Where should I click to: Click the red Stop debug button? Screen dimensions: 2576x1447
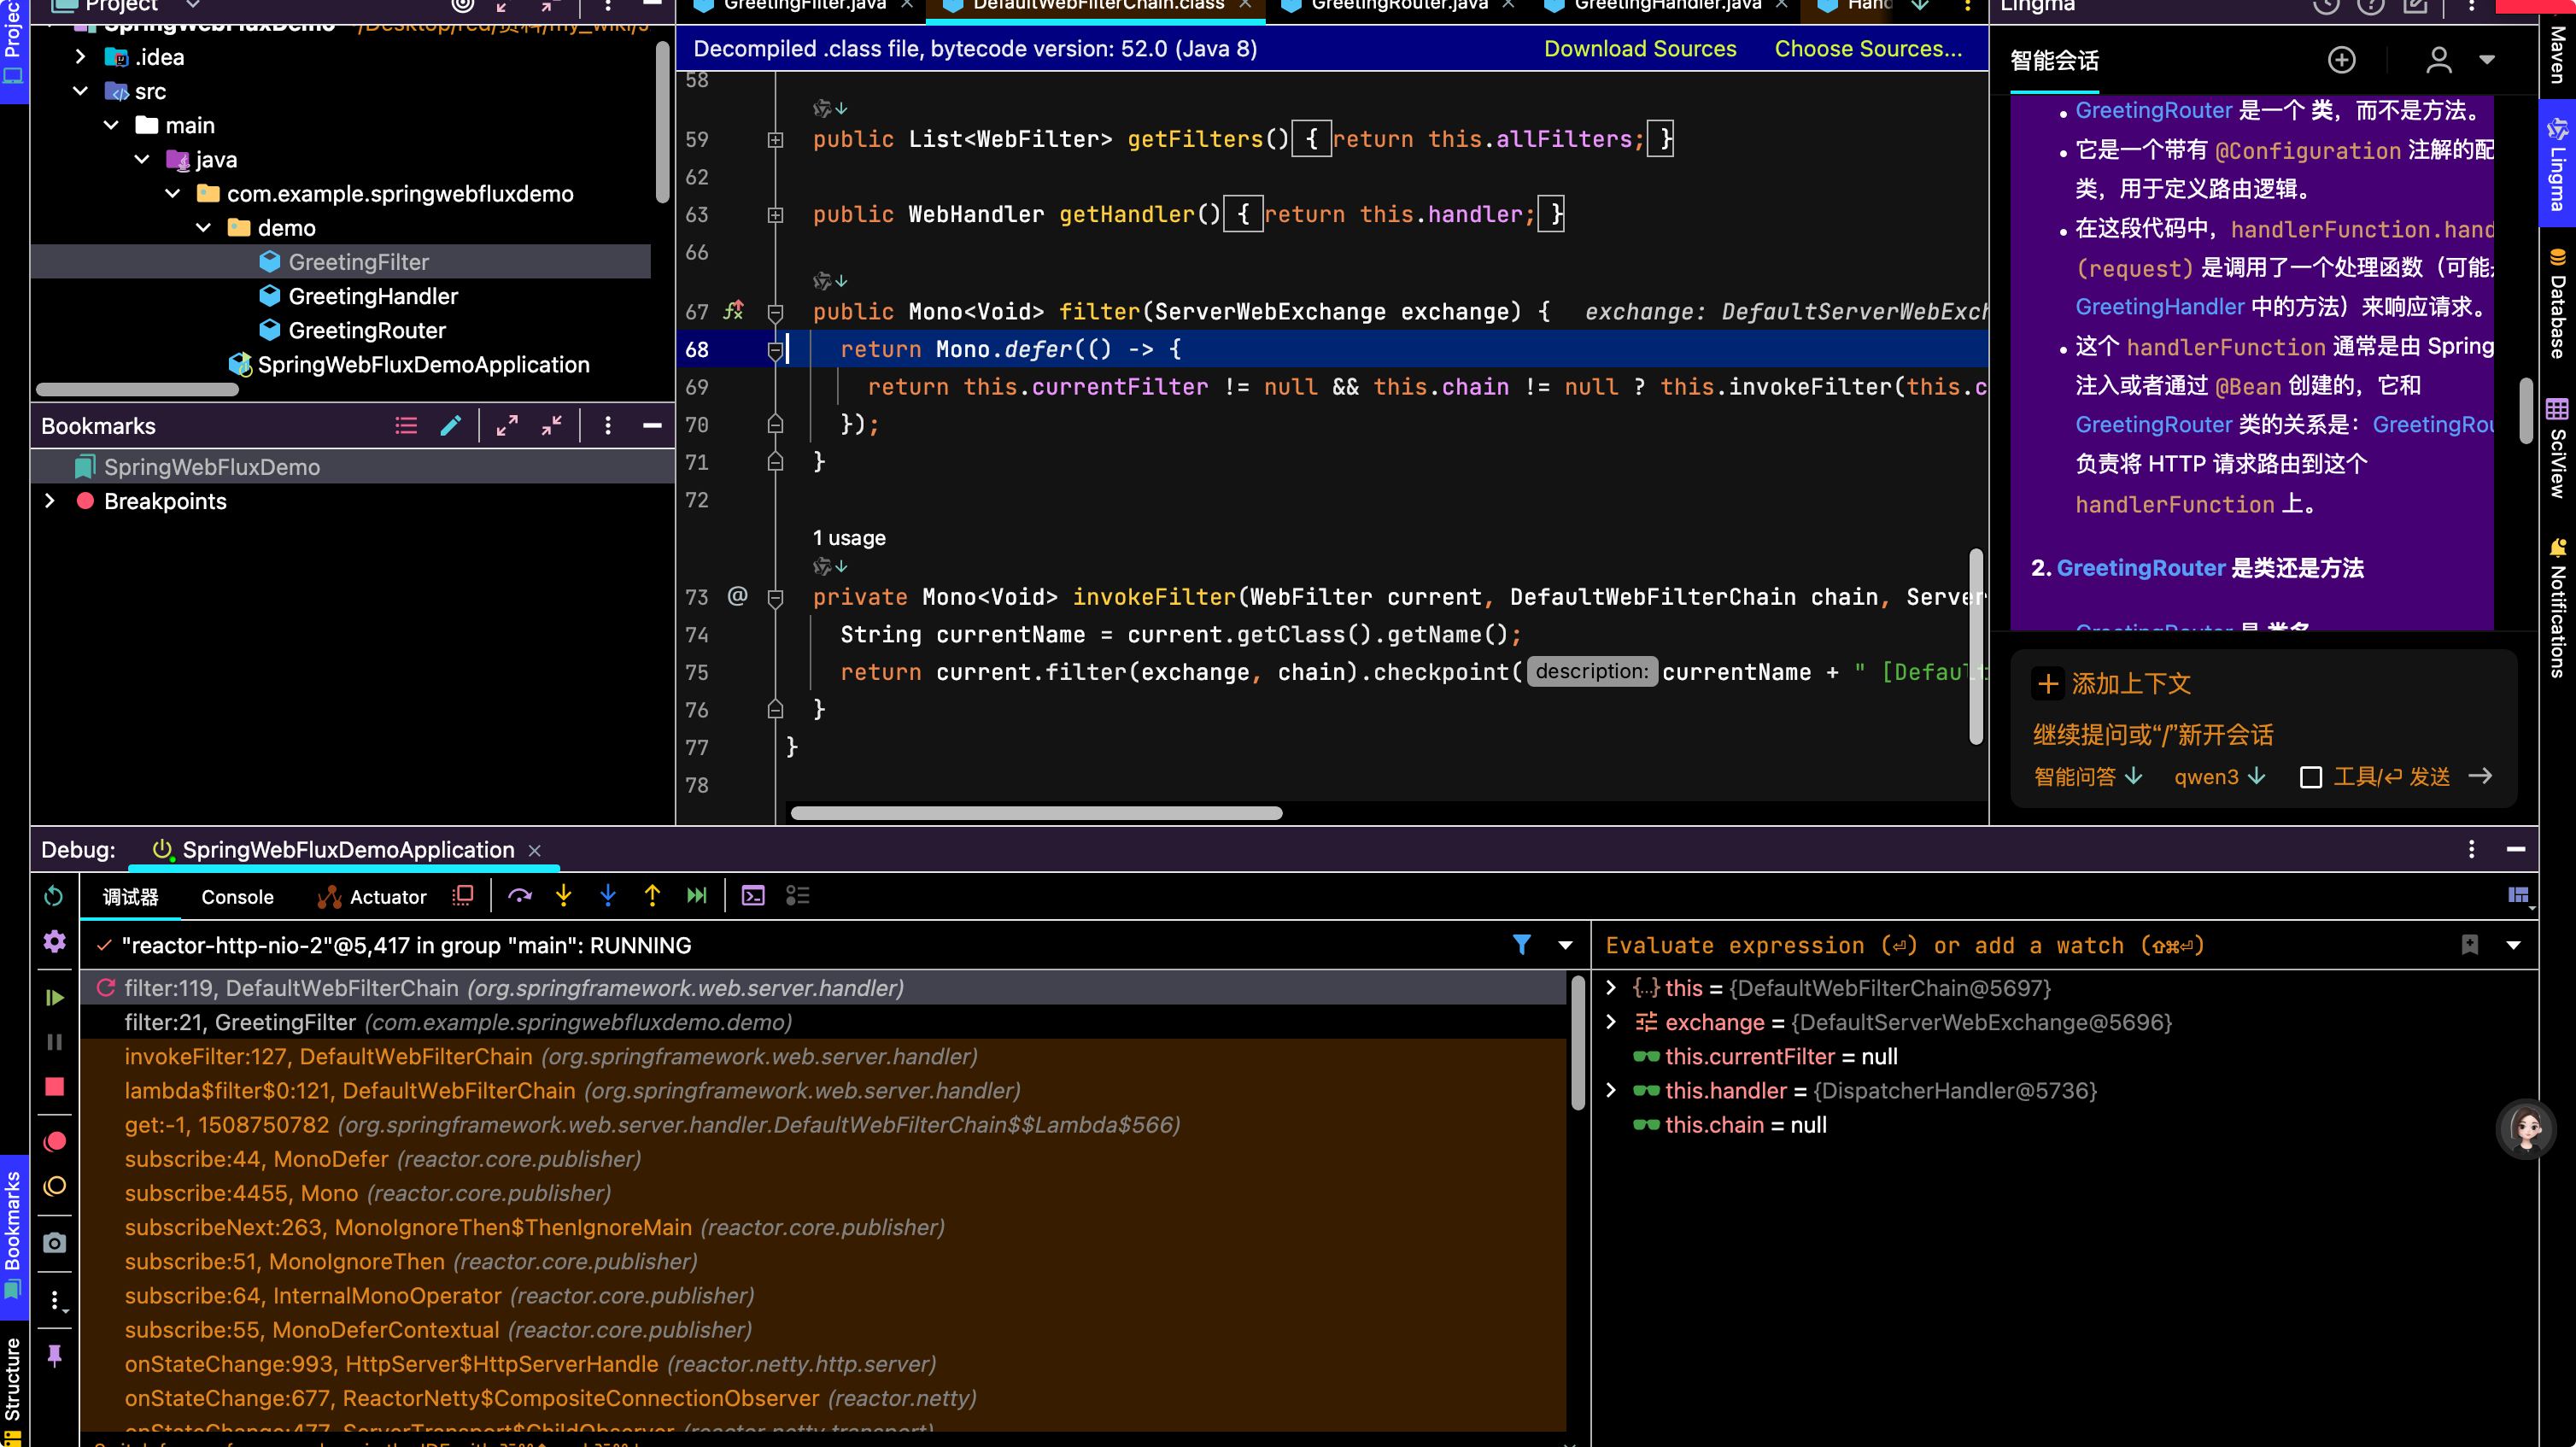[x=55, y=1087]
